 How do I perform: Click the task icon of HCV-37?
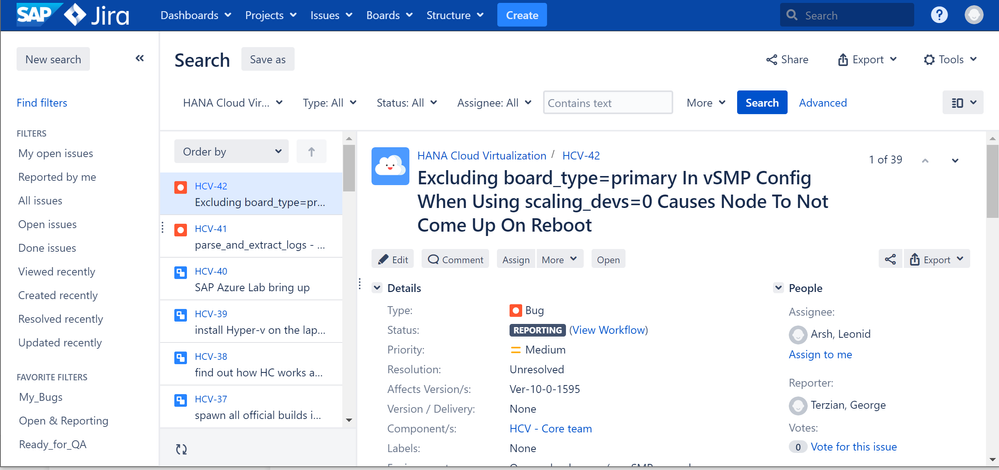click(x=180, y=401)
